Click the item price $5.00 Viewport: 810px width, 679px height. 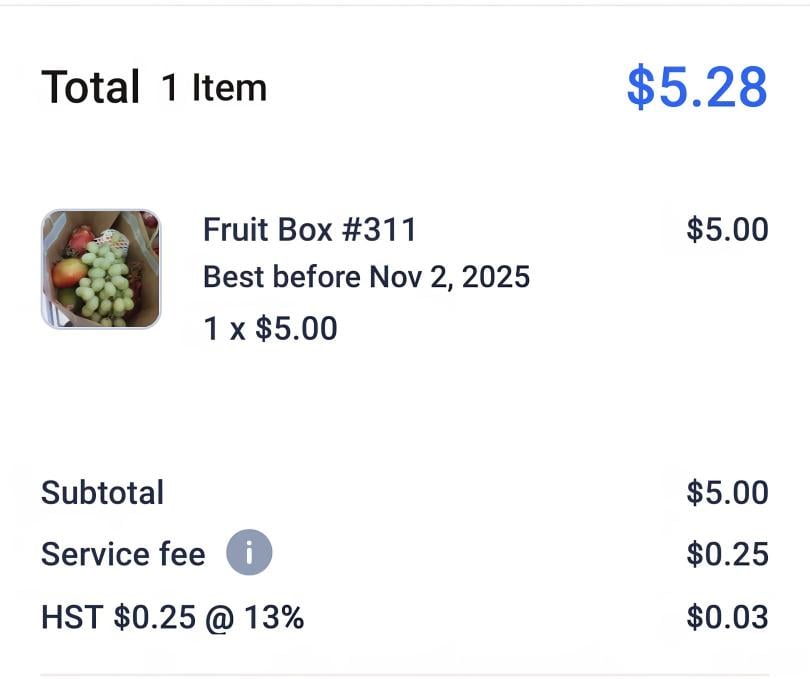pyautogui.click(x=727, y=230)
